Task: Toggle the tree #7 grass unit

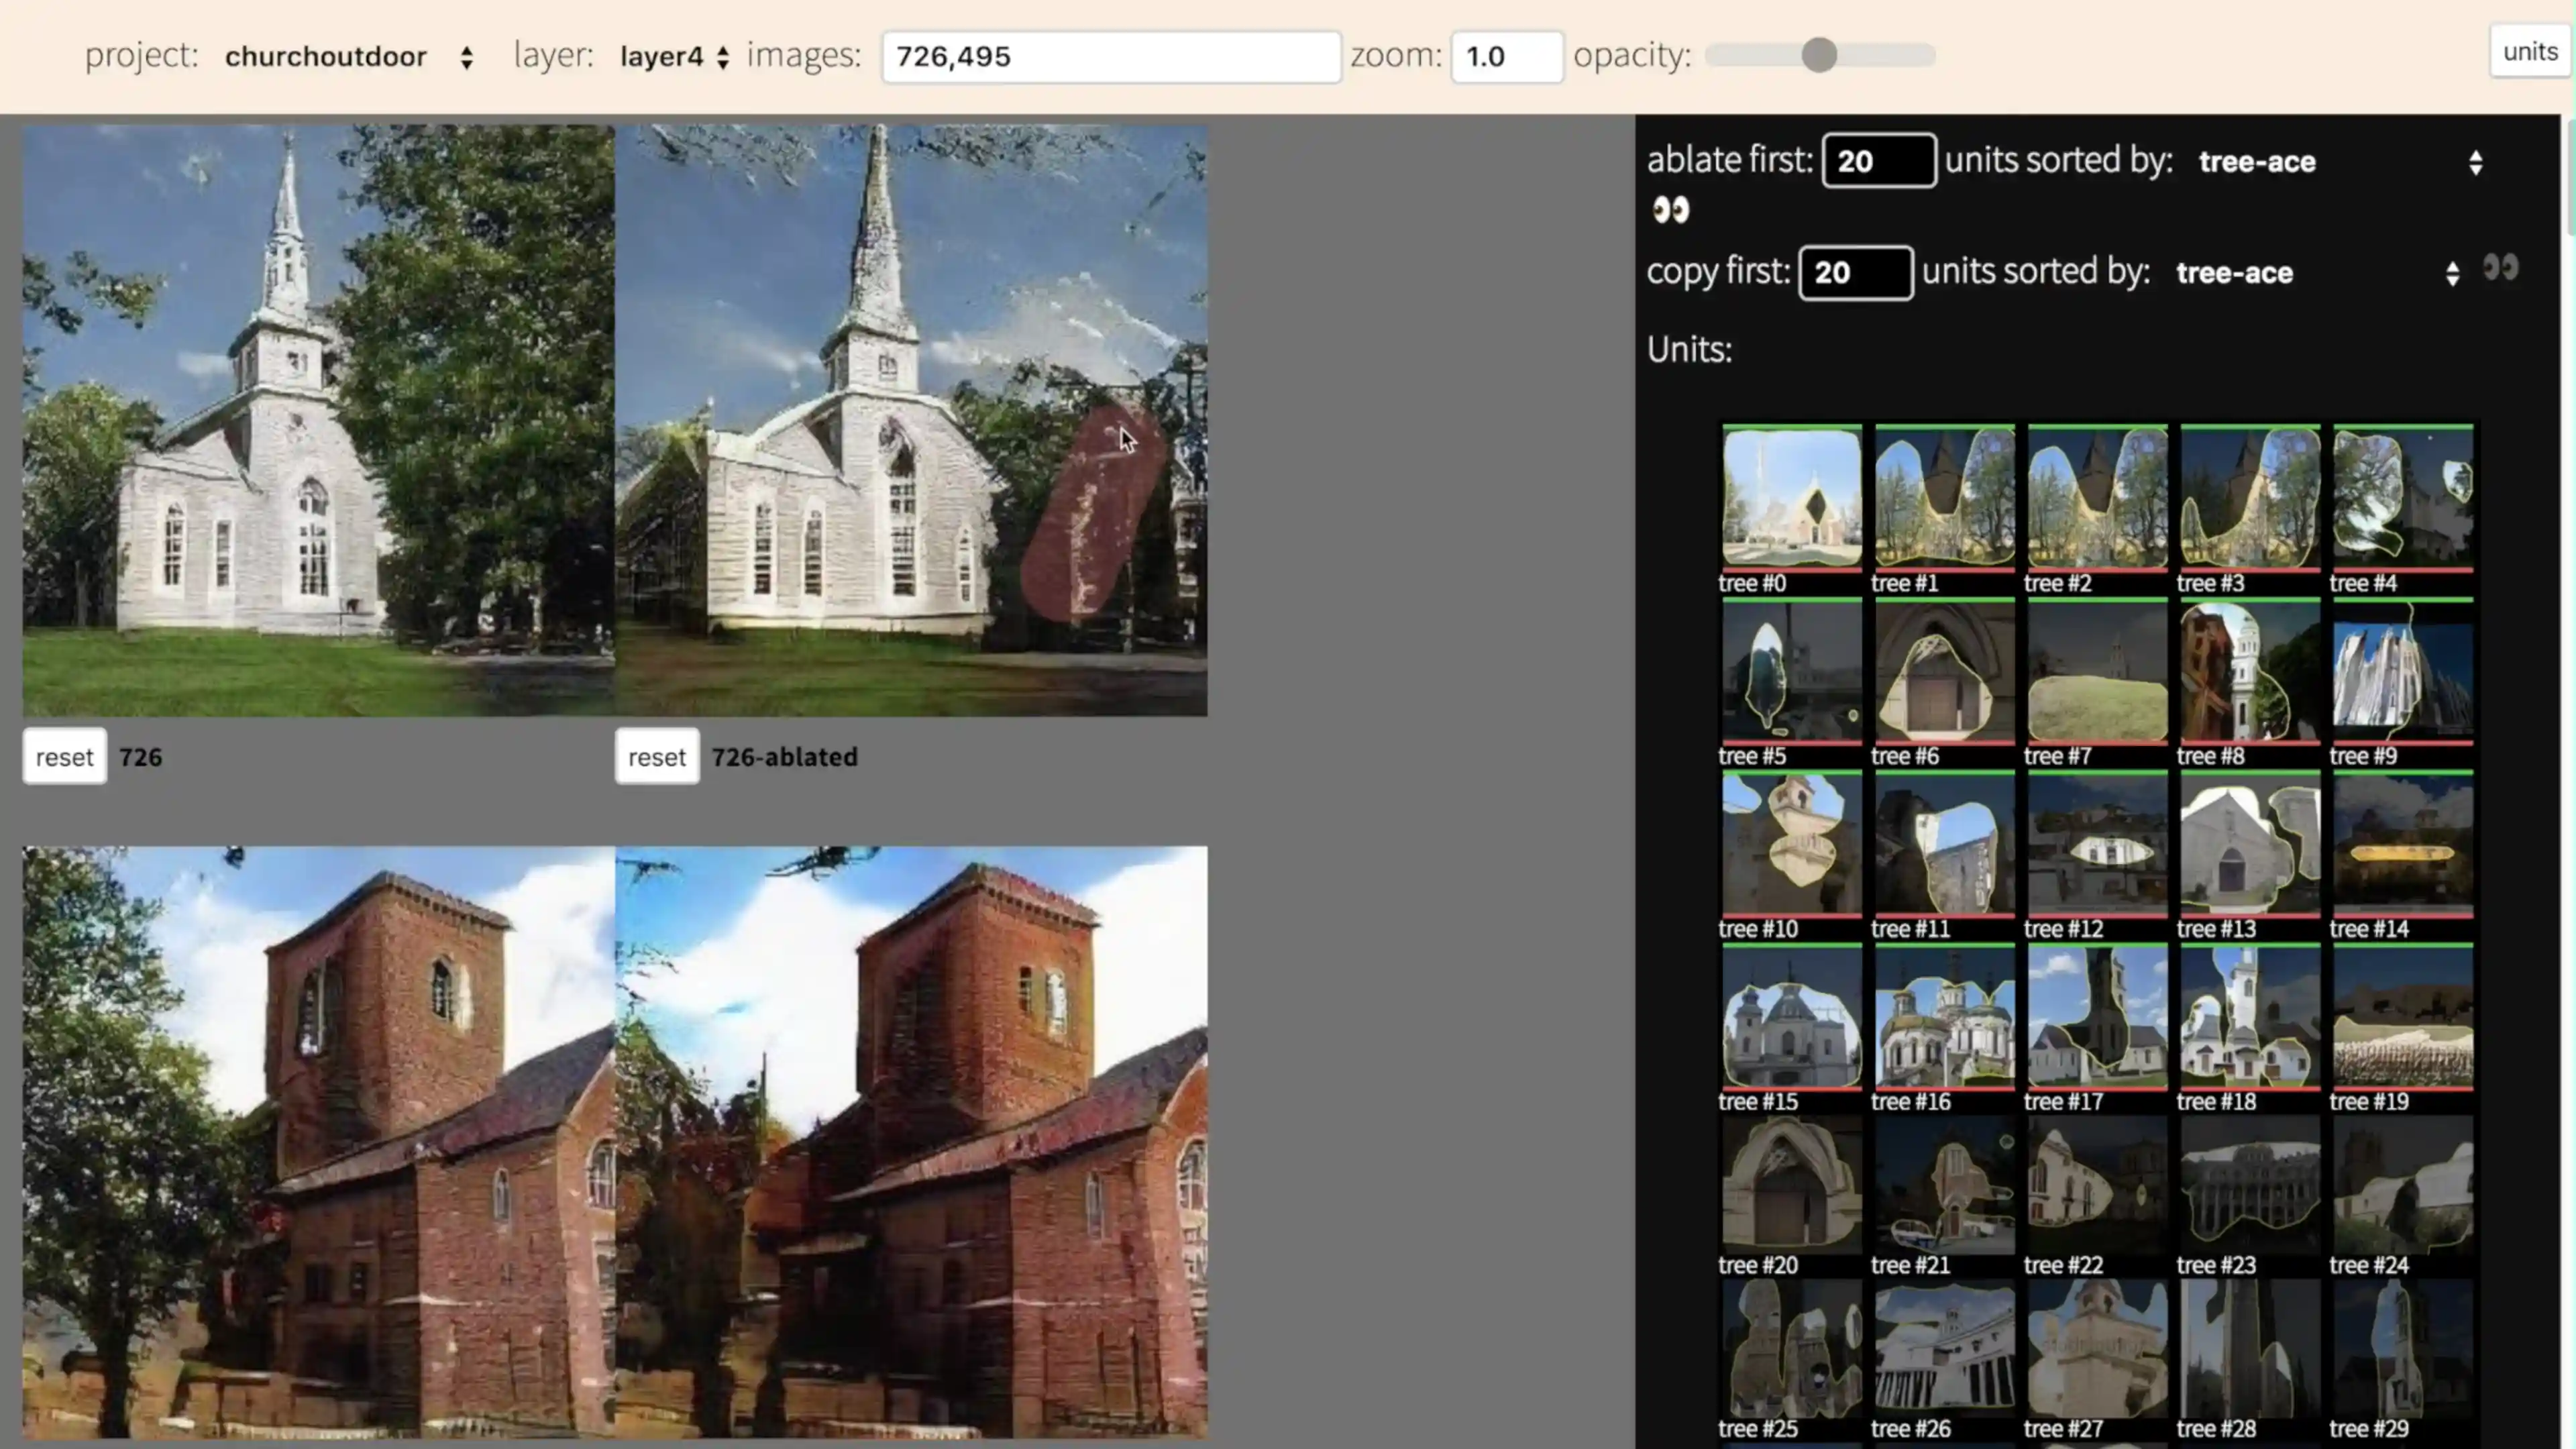Action: [x=2097, y=671]
